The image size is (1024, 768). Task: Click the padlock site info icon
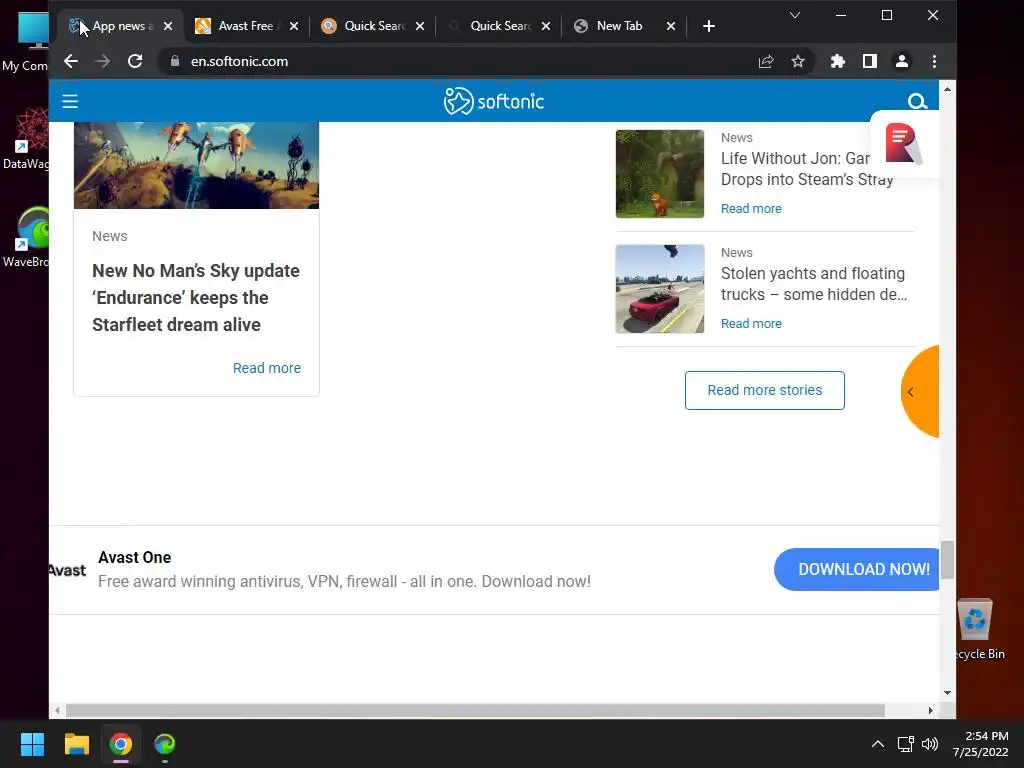(174, 61)
